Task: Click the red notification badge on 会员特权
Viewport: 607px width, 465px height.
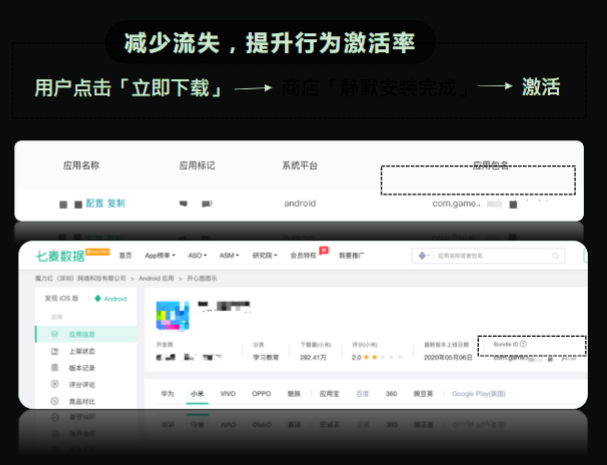Action: point(324,251)
